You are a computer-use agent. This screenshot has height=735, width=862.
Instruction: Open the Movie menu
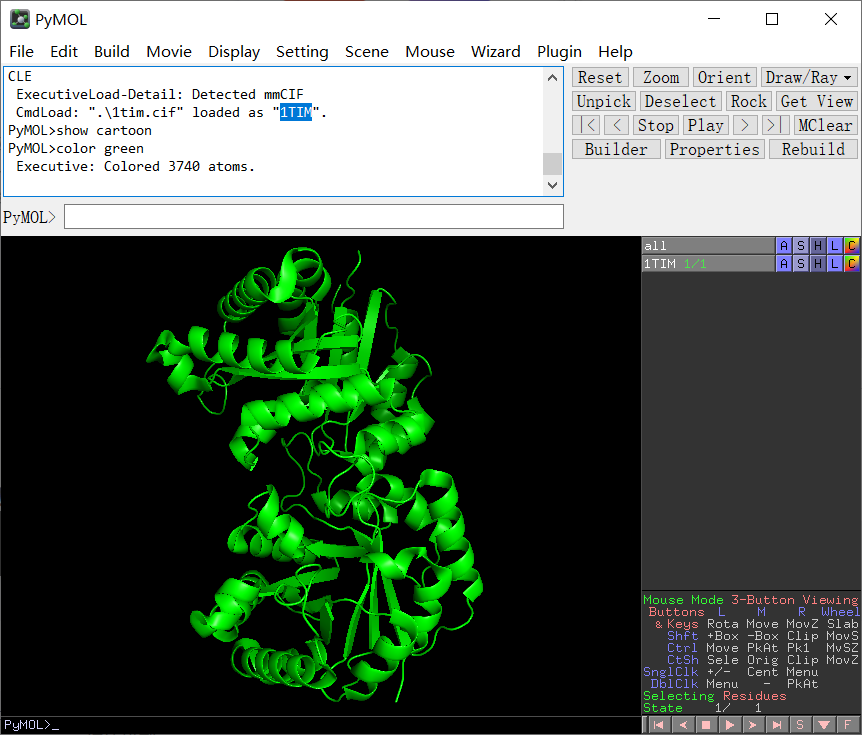click(x=169, y=52)
